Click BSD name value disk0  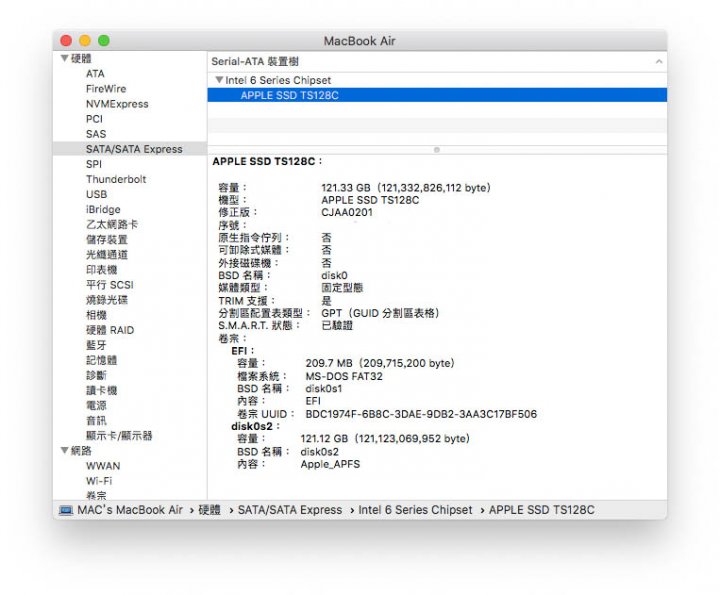point(334,275)
